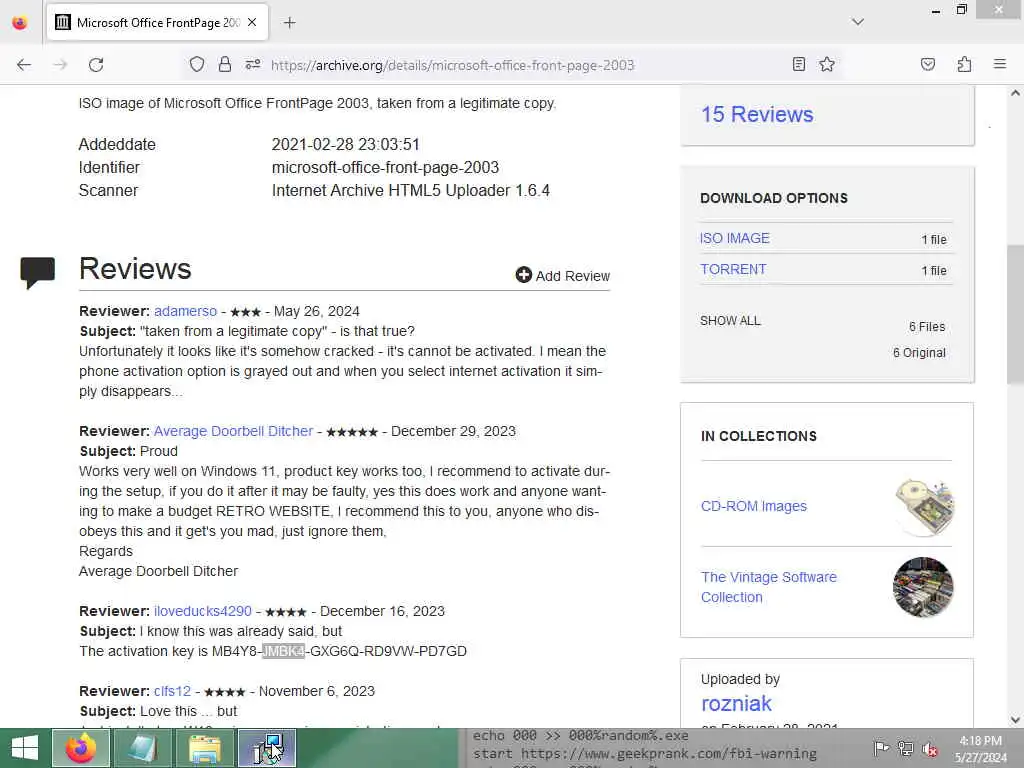Click the CD-ROM Images thumbnail
The height and width of the screenshot is (768, 1024).
pos(924,507)
